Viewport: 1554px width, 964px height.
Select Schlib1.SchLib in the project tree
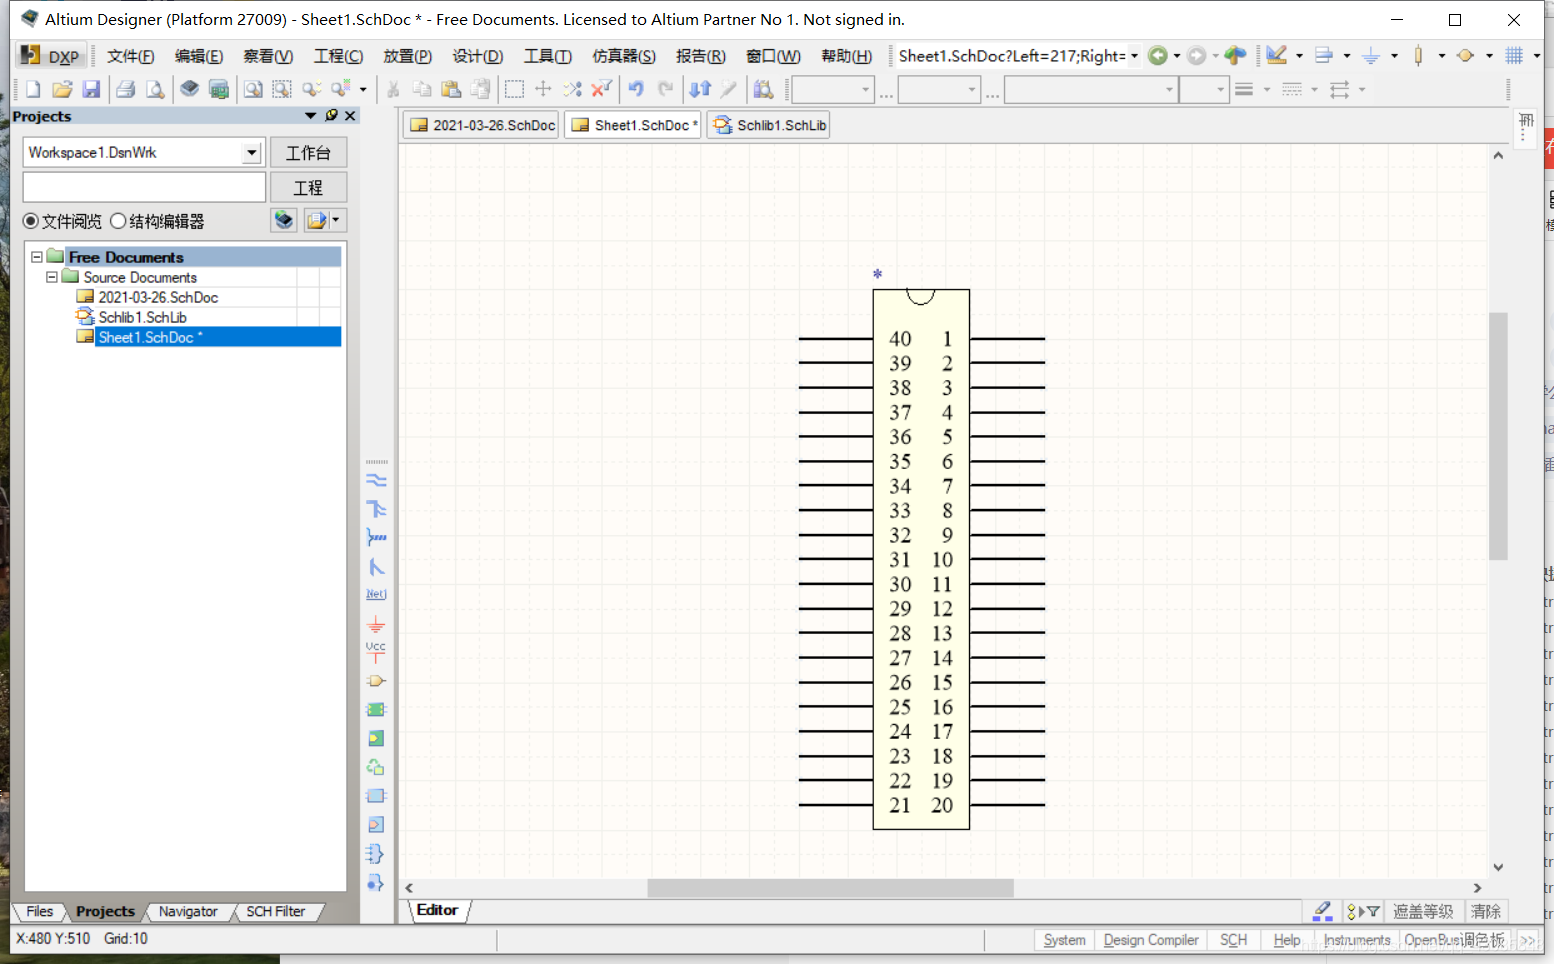(142, 317)
